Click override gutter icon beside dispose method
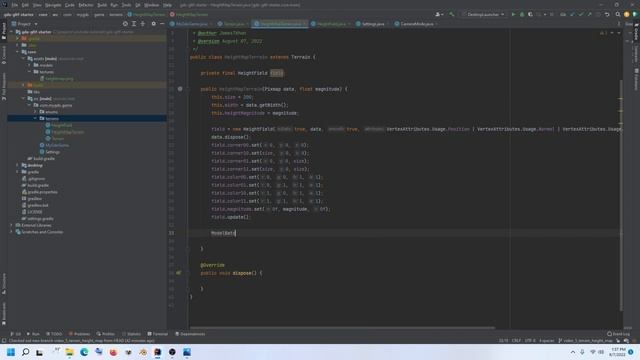 coord(179,273)
